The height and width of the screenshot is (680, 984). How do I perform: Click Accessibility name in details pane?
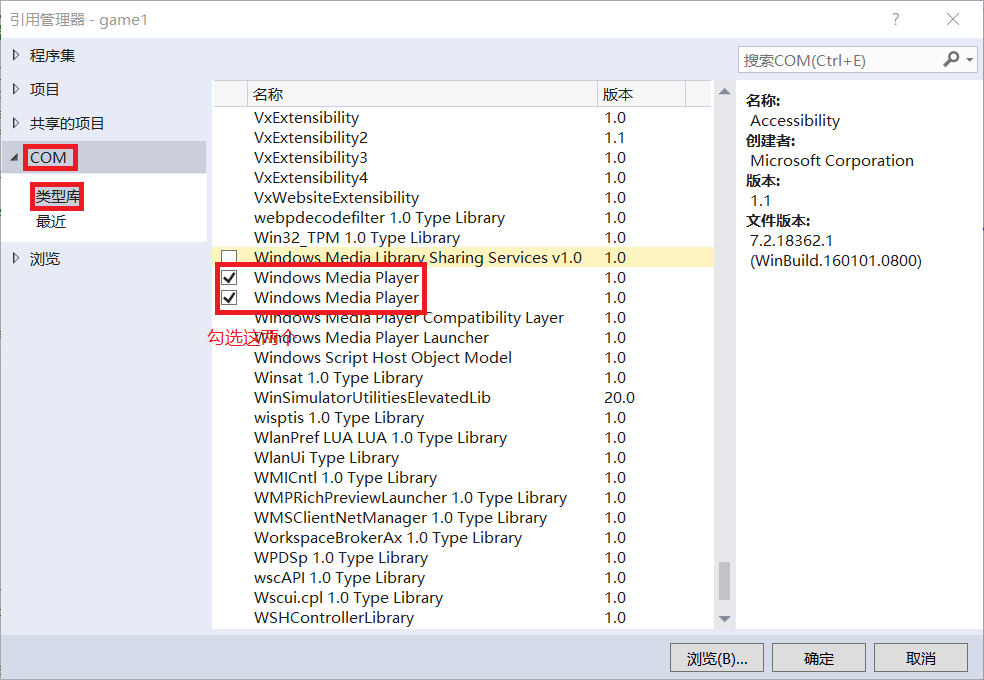(x=795, y=120)
